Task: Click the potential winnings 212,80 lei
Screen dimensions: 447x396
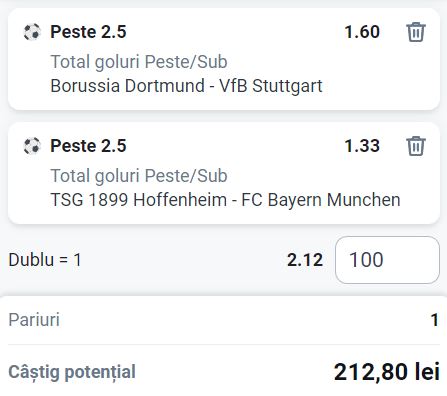Action: 387,372
